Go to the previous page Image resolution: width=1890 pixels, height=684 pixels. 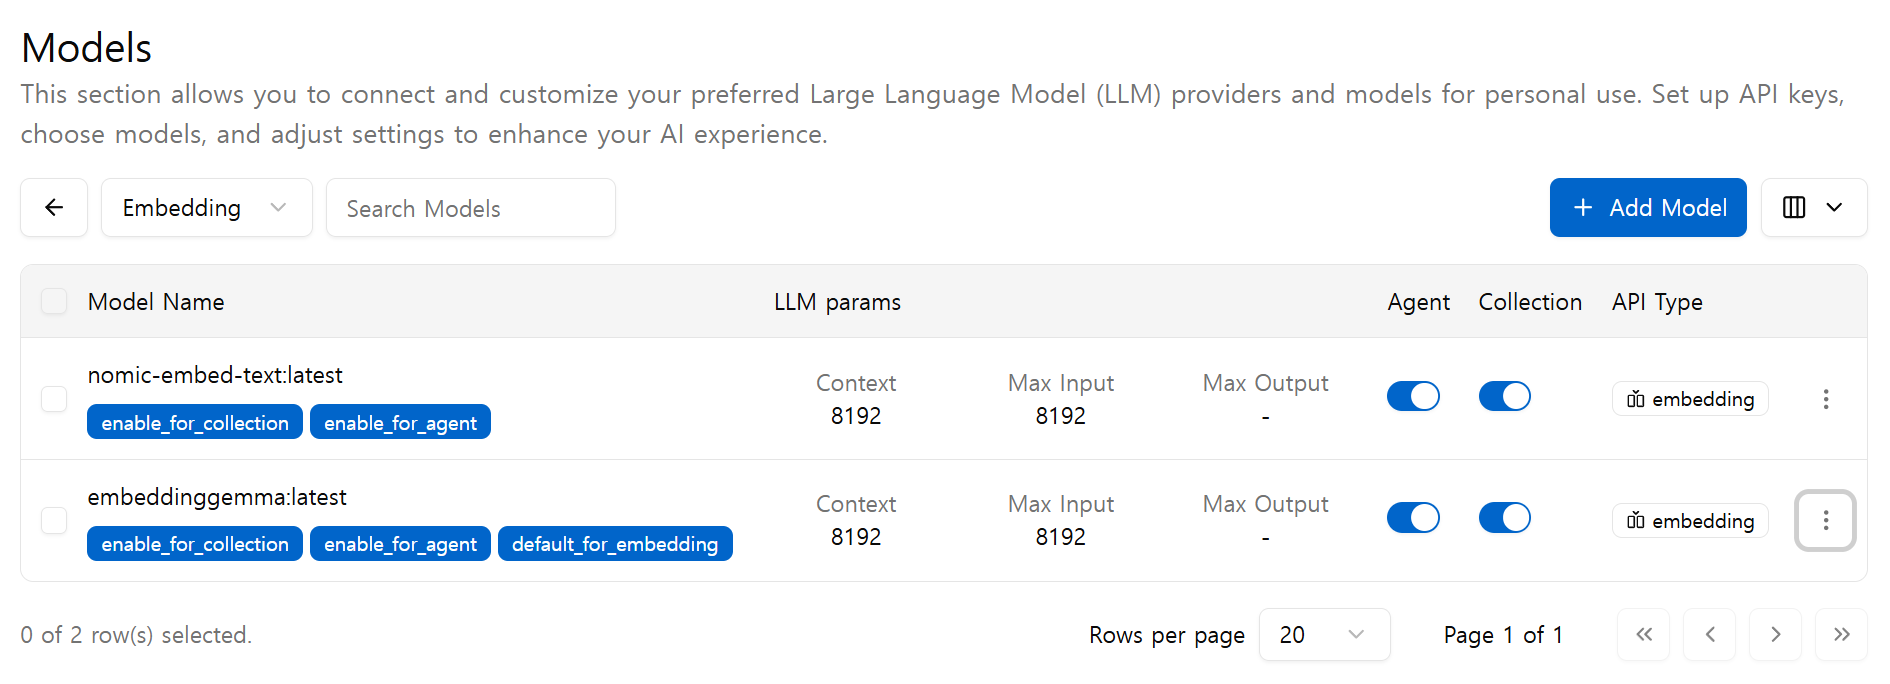coord(1709,635)
